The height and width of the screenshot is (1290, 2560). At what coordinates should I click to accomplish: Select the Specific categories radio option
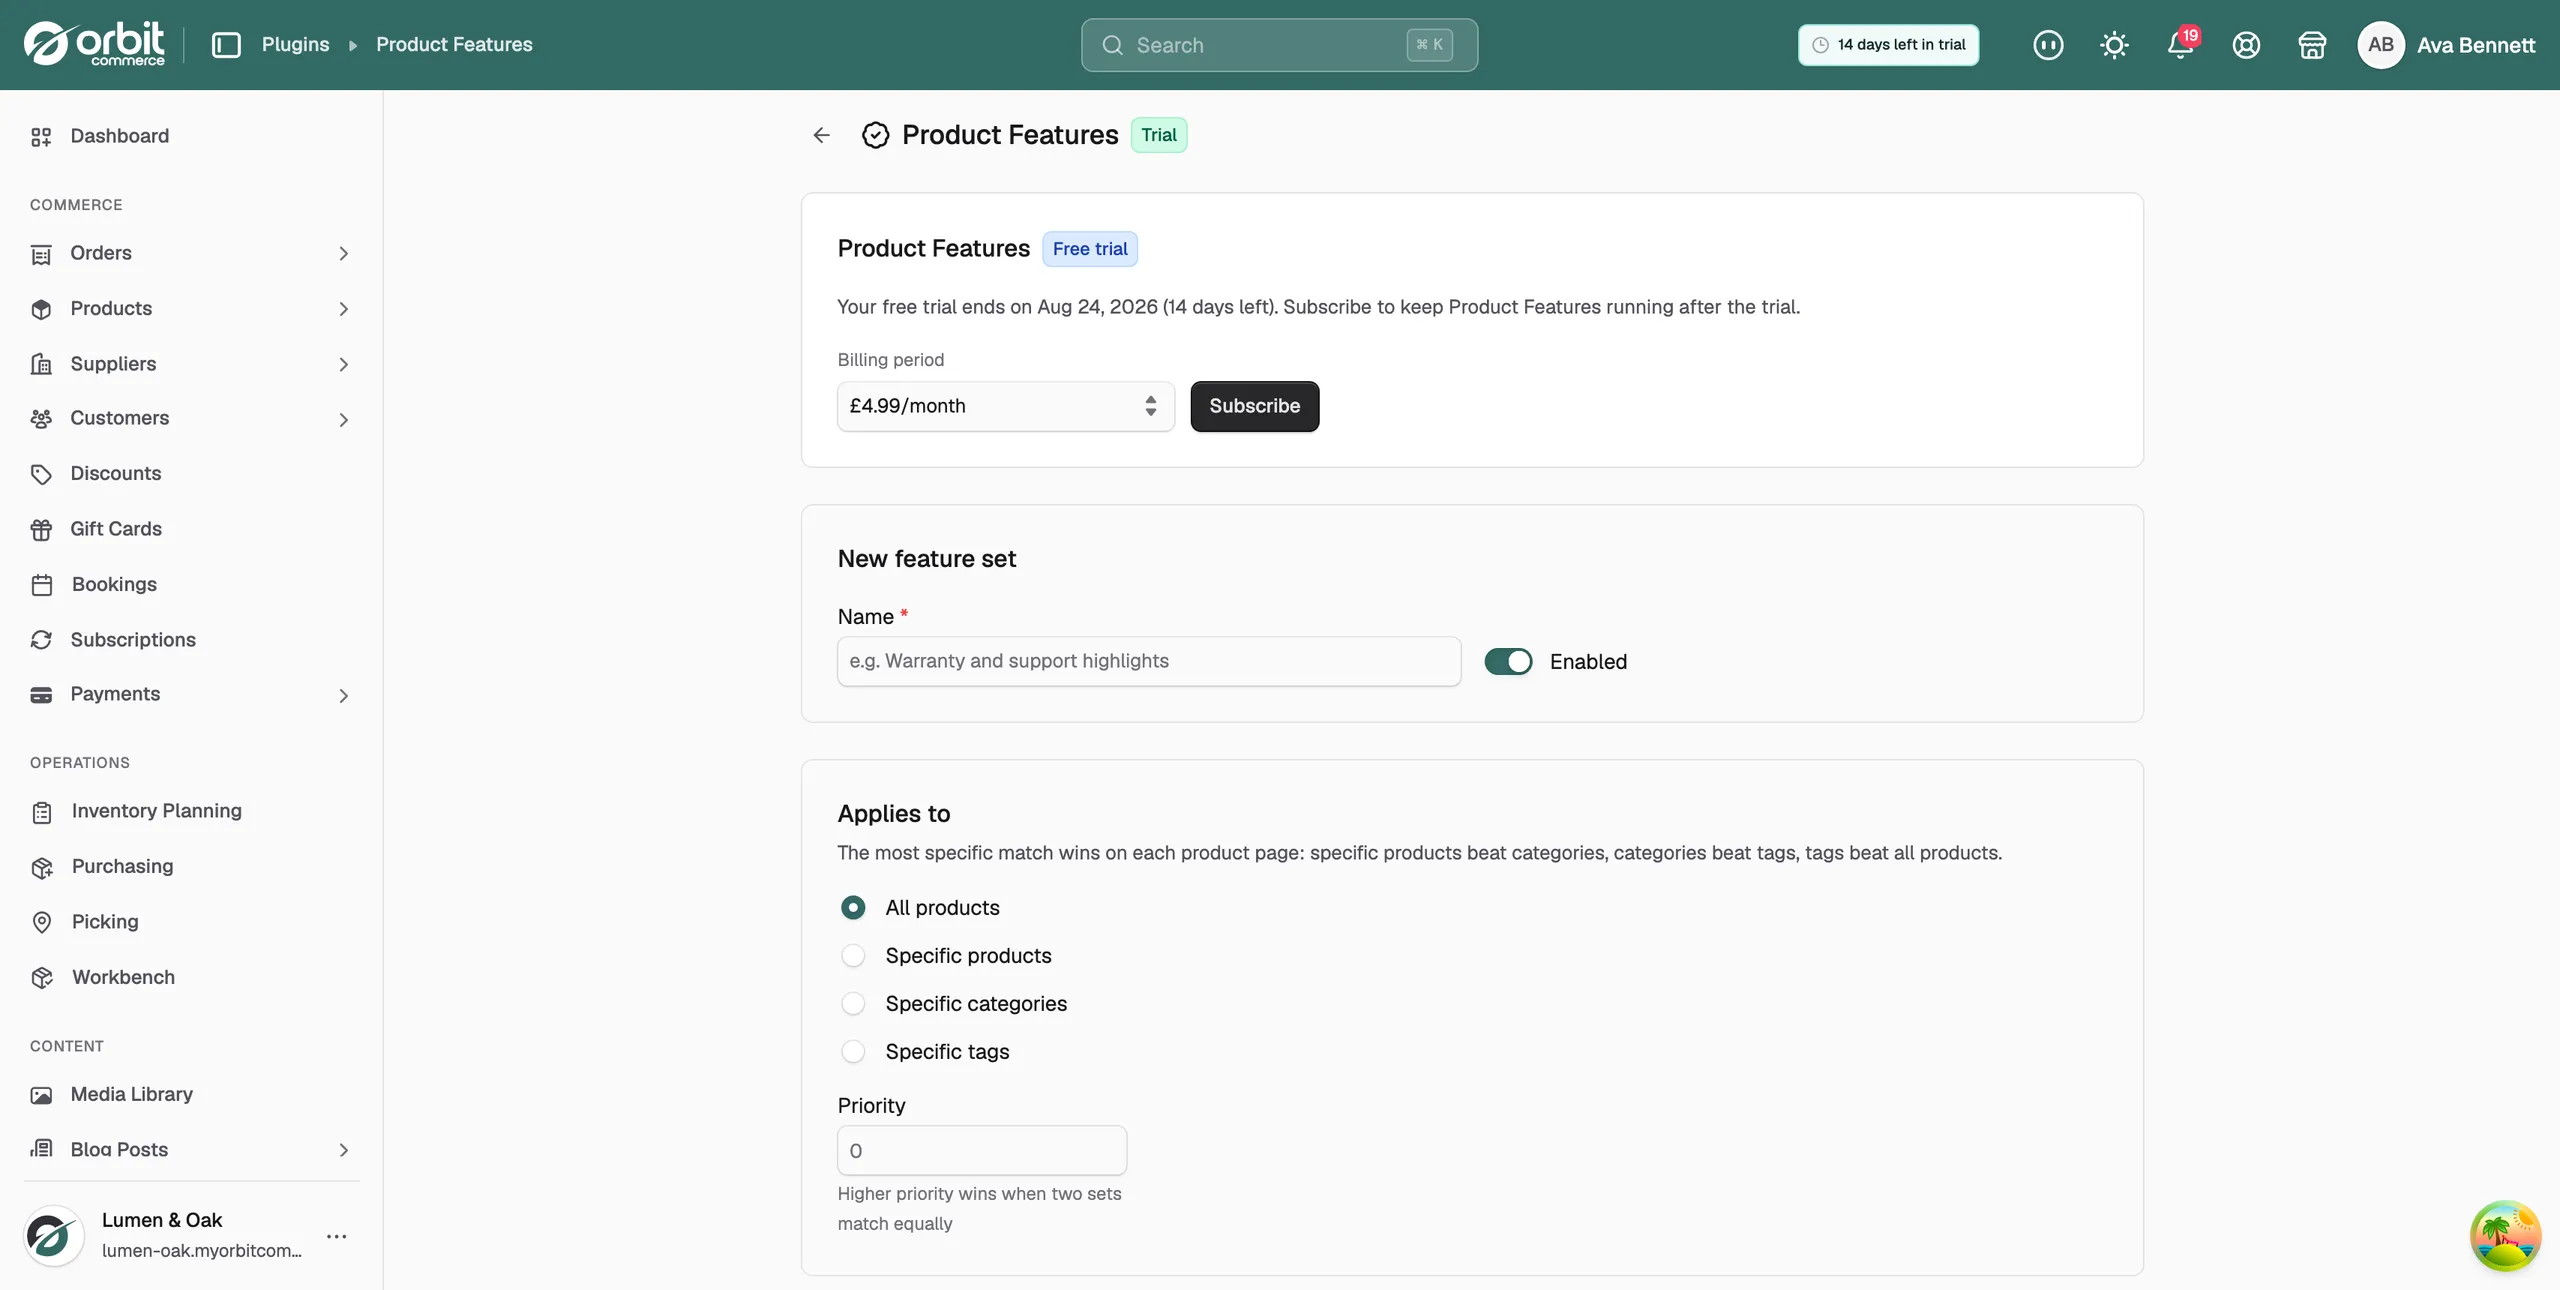click(x=853, y=1004)
